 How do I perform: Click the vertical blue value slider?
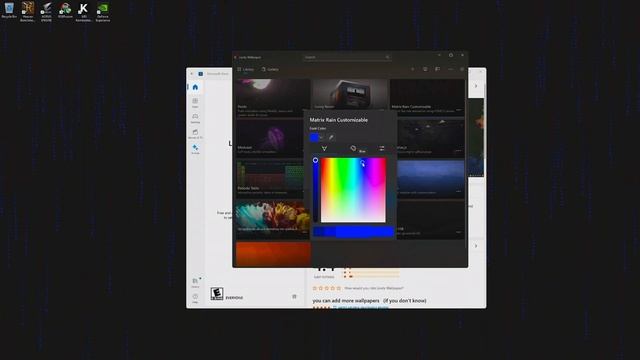[316, 190]
